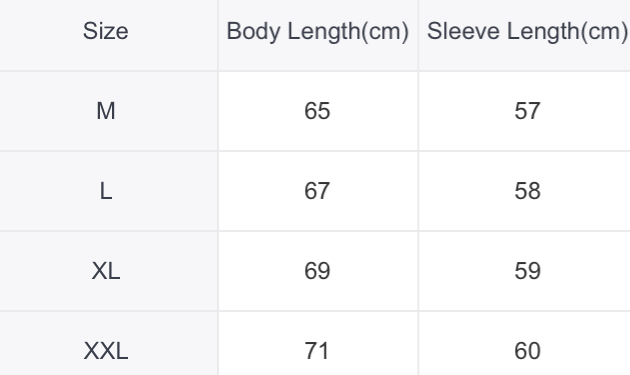Click body length value 67

(x=317, y=191)
